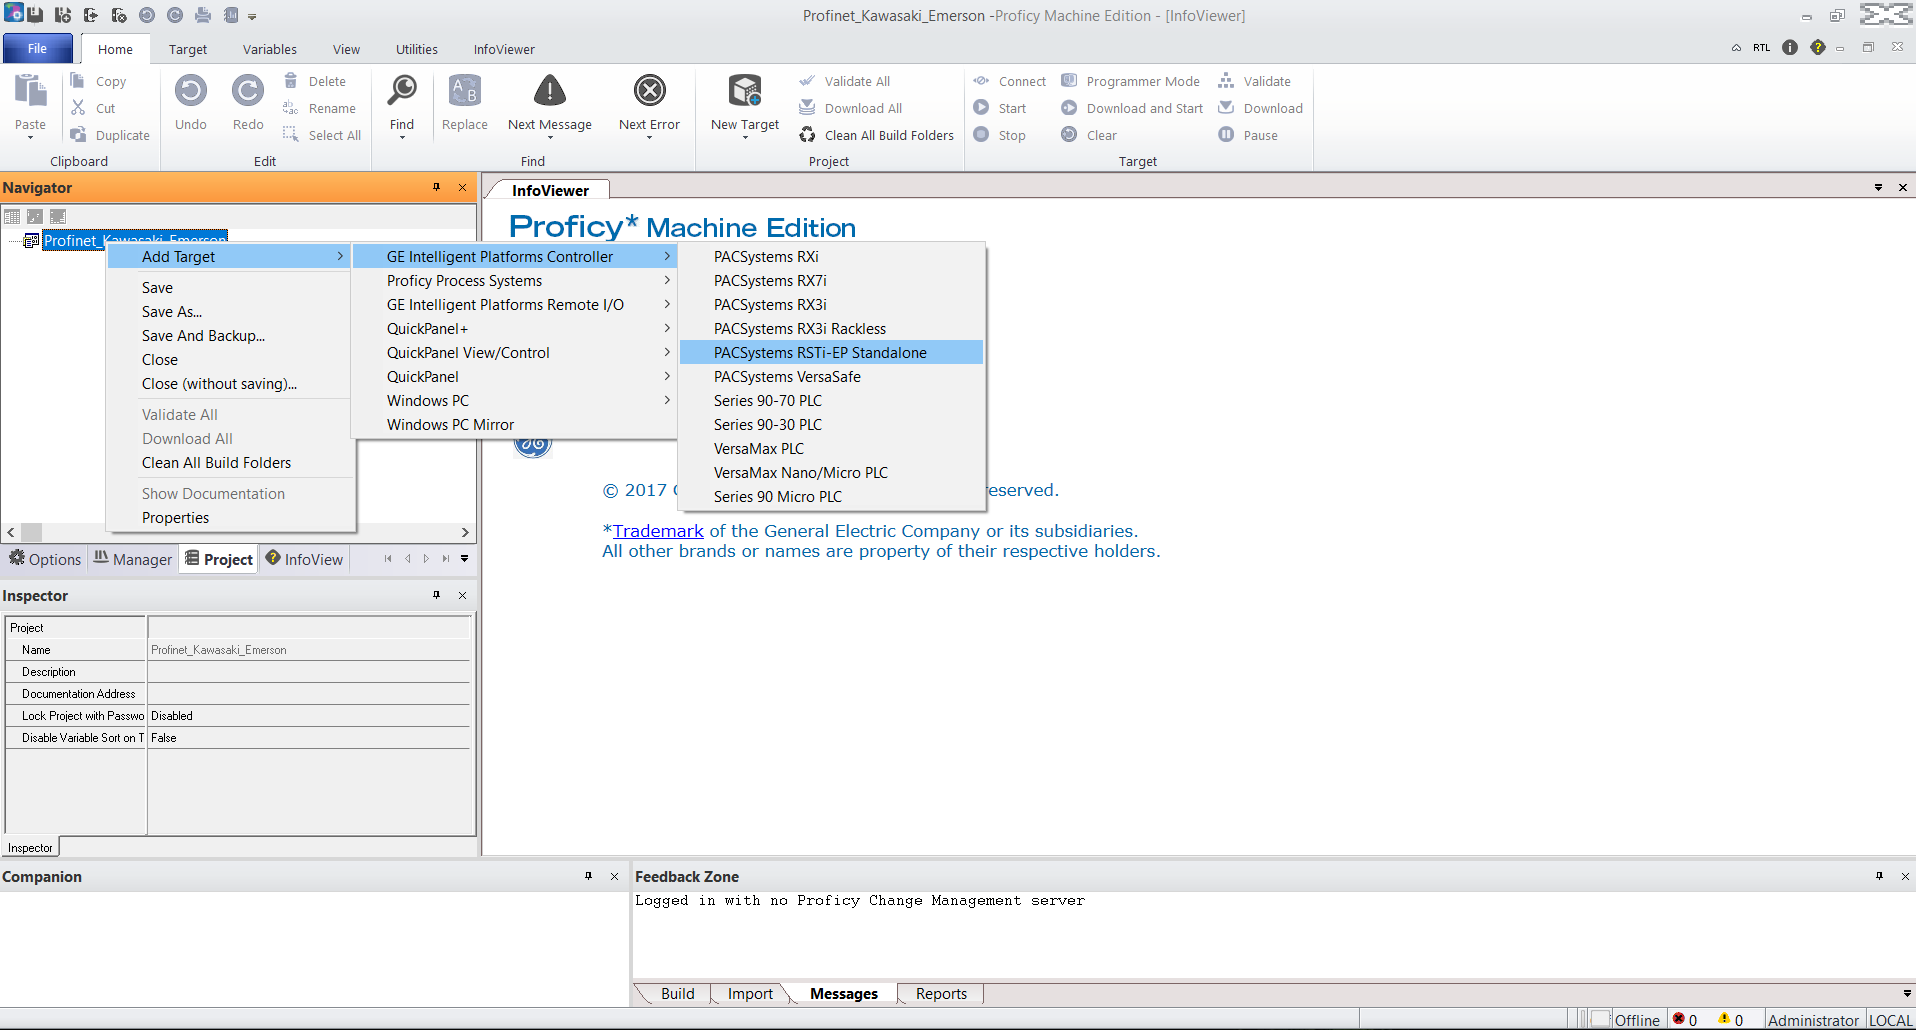Pin the Inspector panel
Viewport: 1916px width, 1030px height.
436,595
